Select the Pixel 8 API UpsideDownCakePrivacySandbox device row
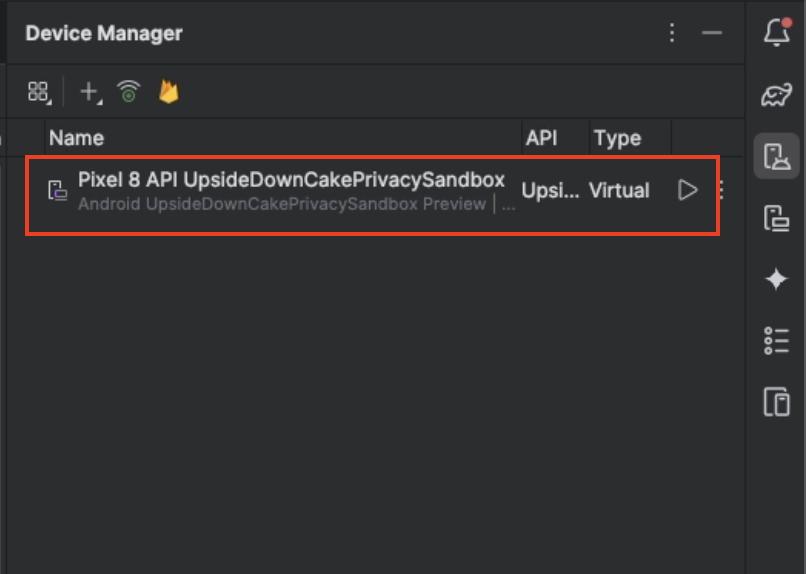The height and width of the screenshot is (574, 806). [x=372, y=195]
